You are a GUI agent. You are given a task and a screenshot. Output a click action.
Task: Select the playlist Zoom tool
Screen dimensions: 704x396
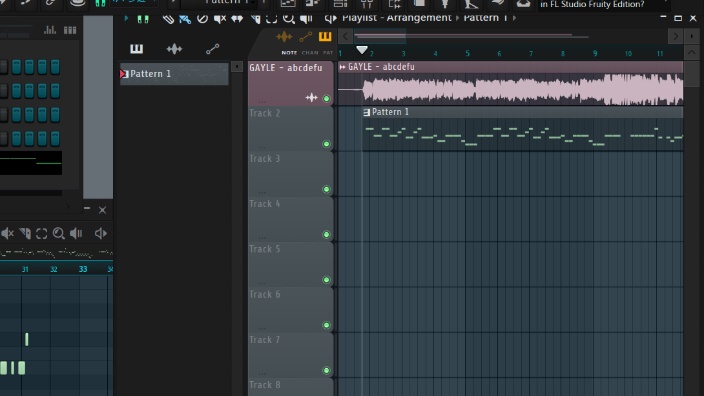coord(289,19)
